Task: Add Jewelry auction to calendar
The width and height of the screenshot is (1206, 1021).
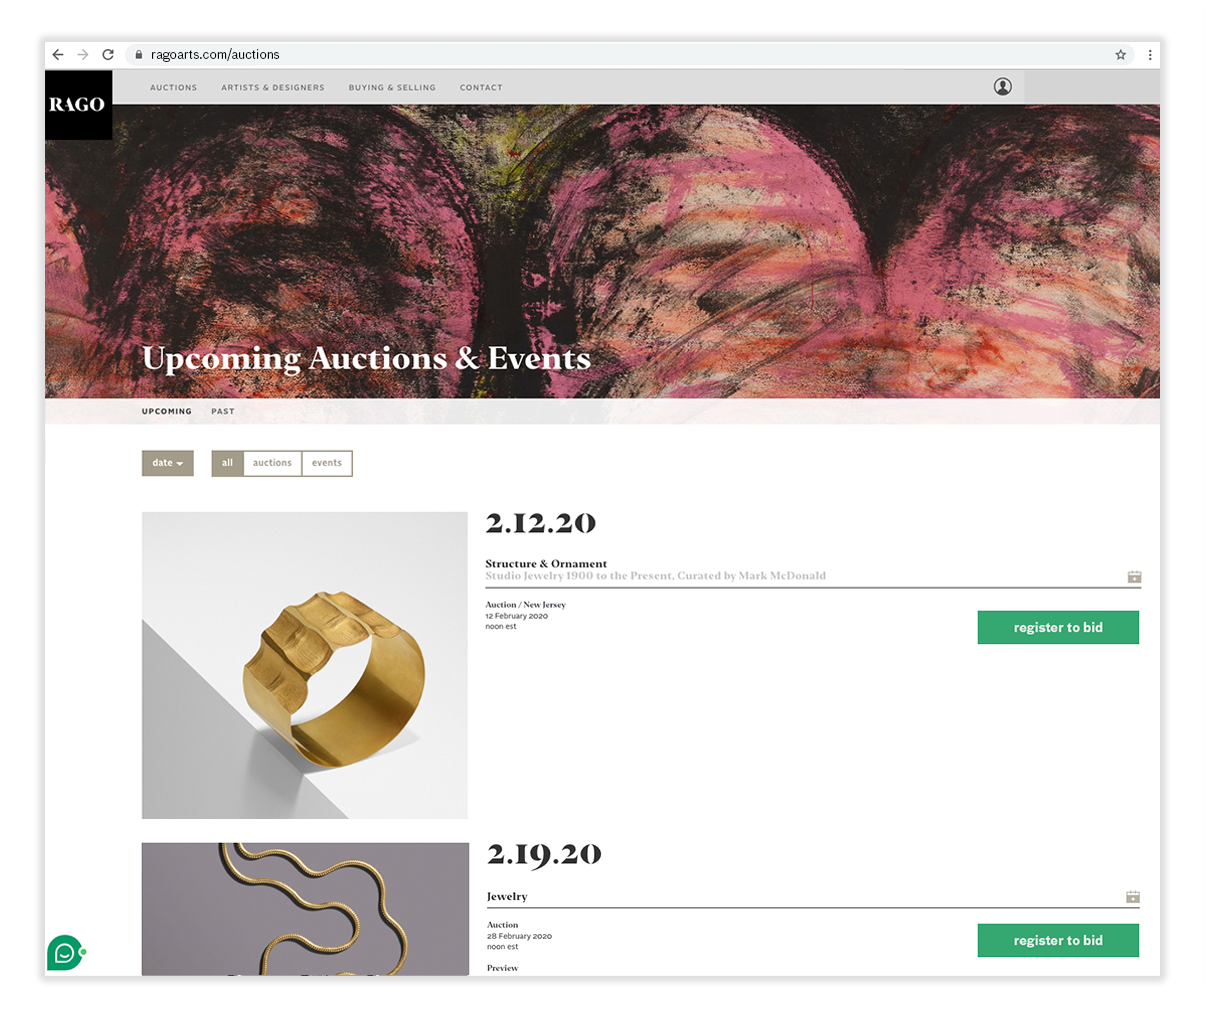Action: [x=1133, y=897]
